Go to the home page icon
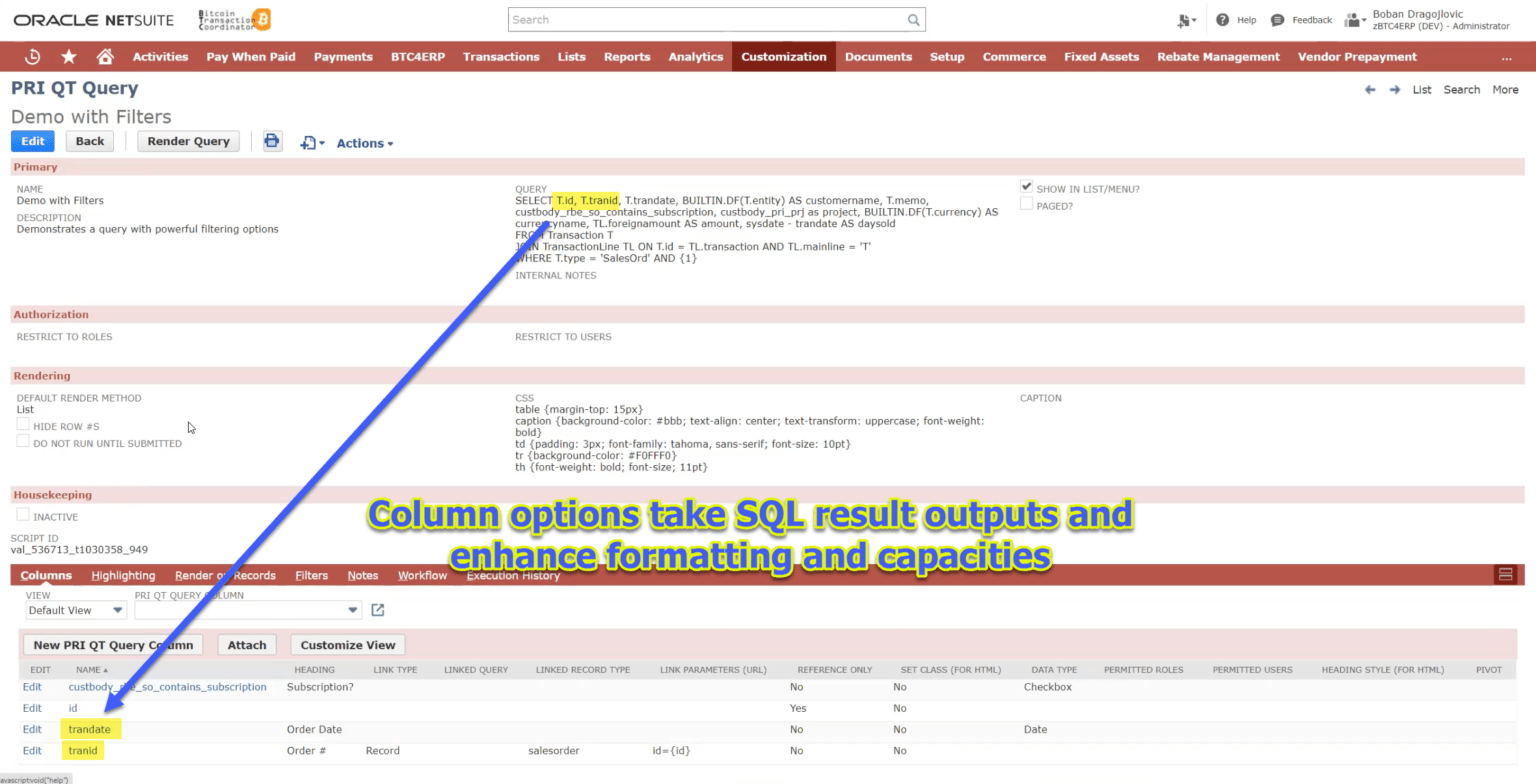 pos(104,57)
